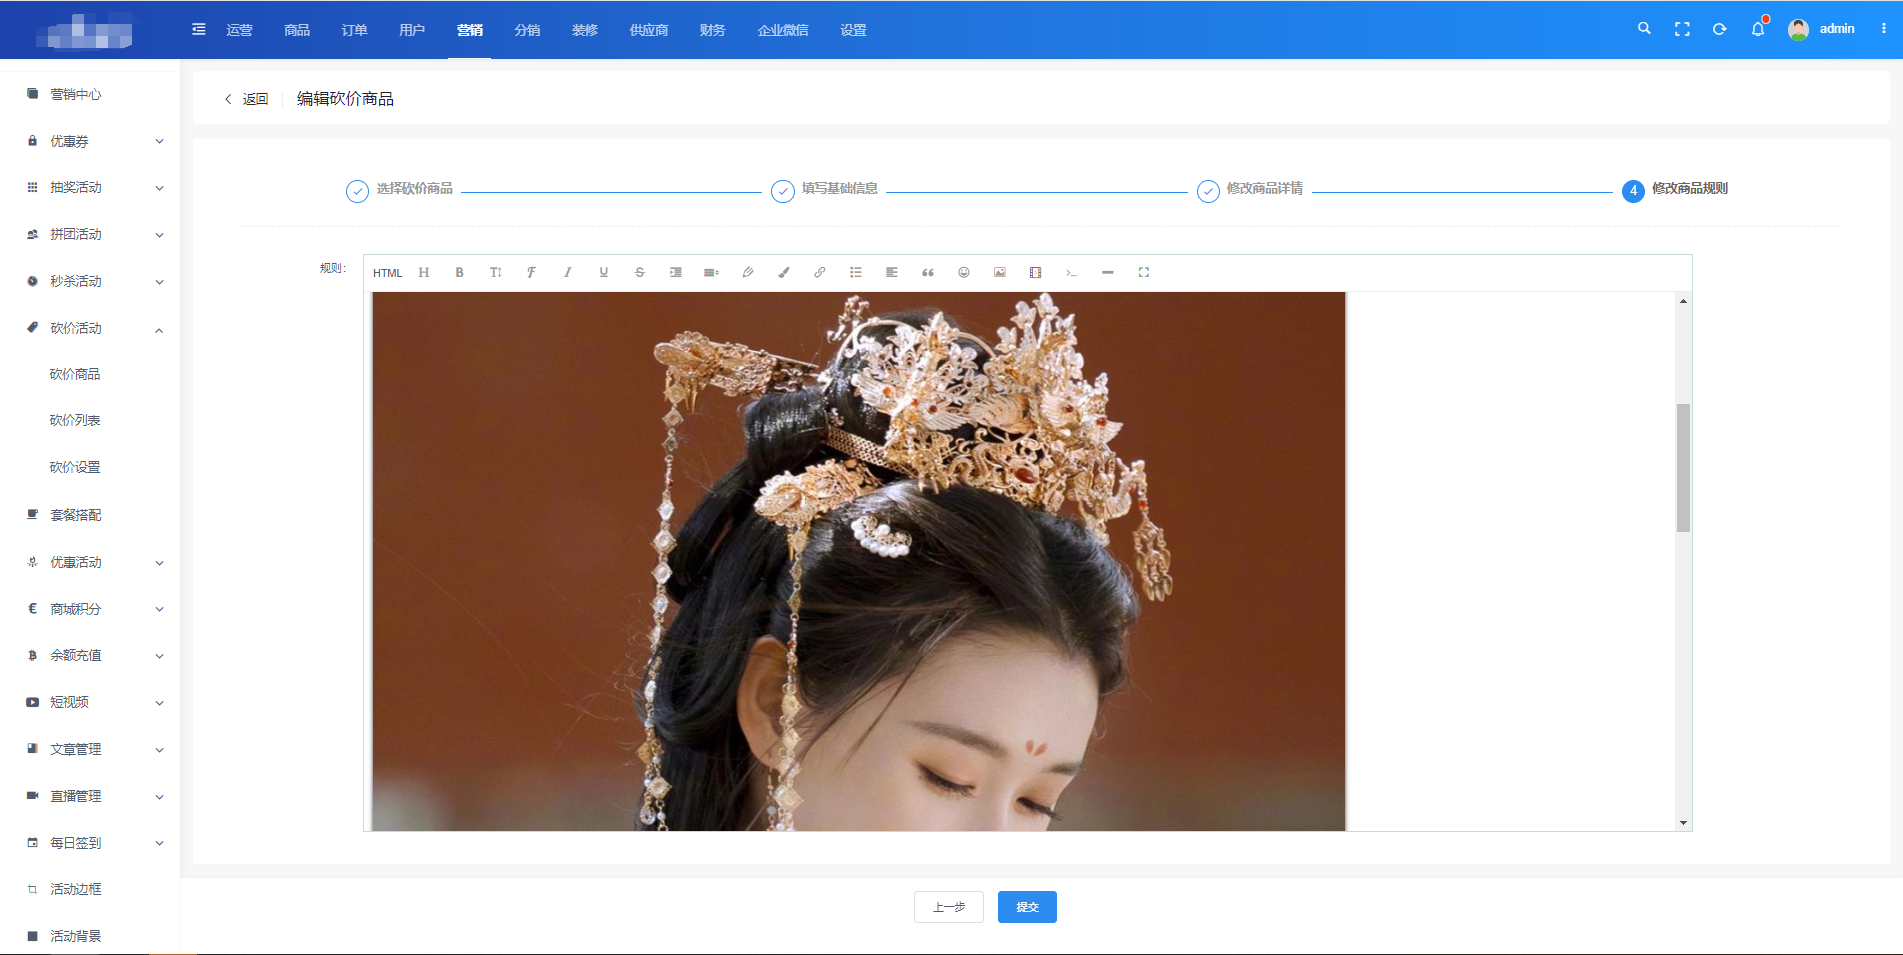Open the 运营 top menu
The height and width of the screenshot is (955, 1903).
point(240,30)
